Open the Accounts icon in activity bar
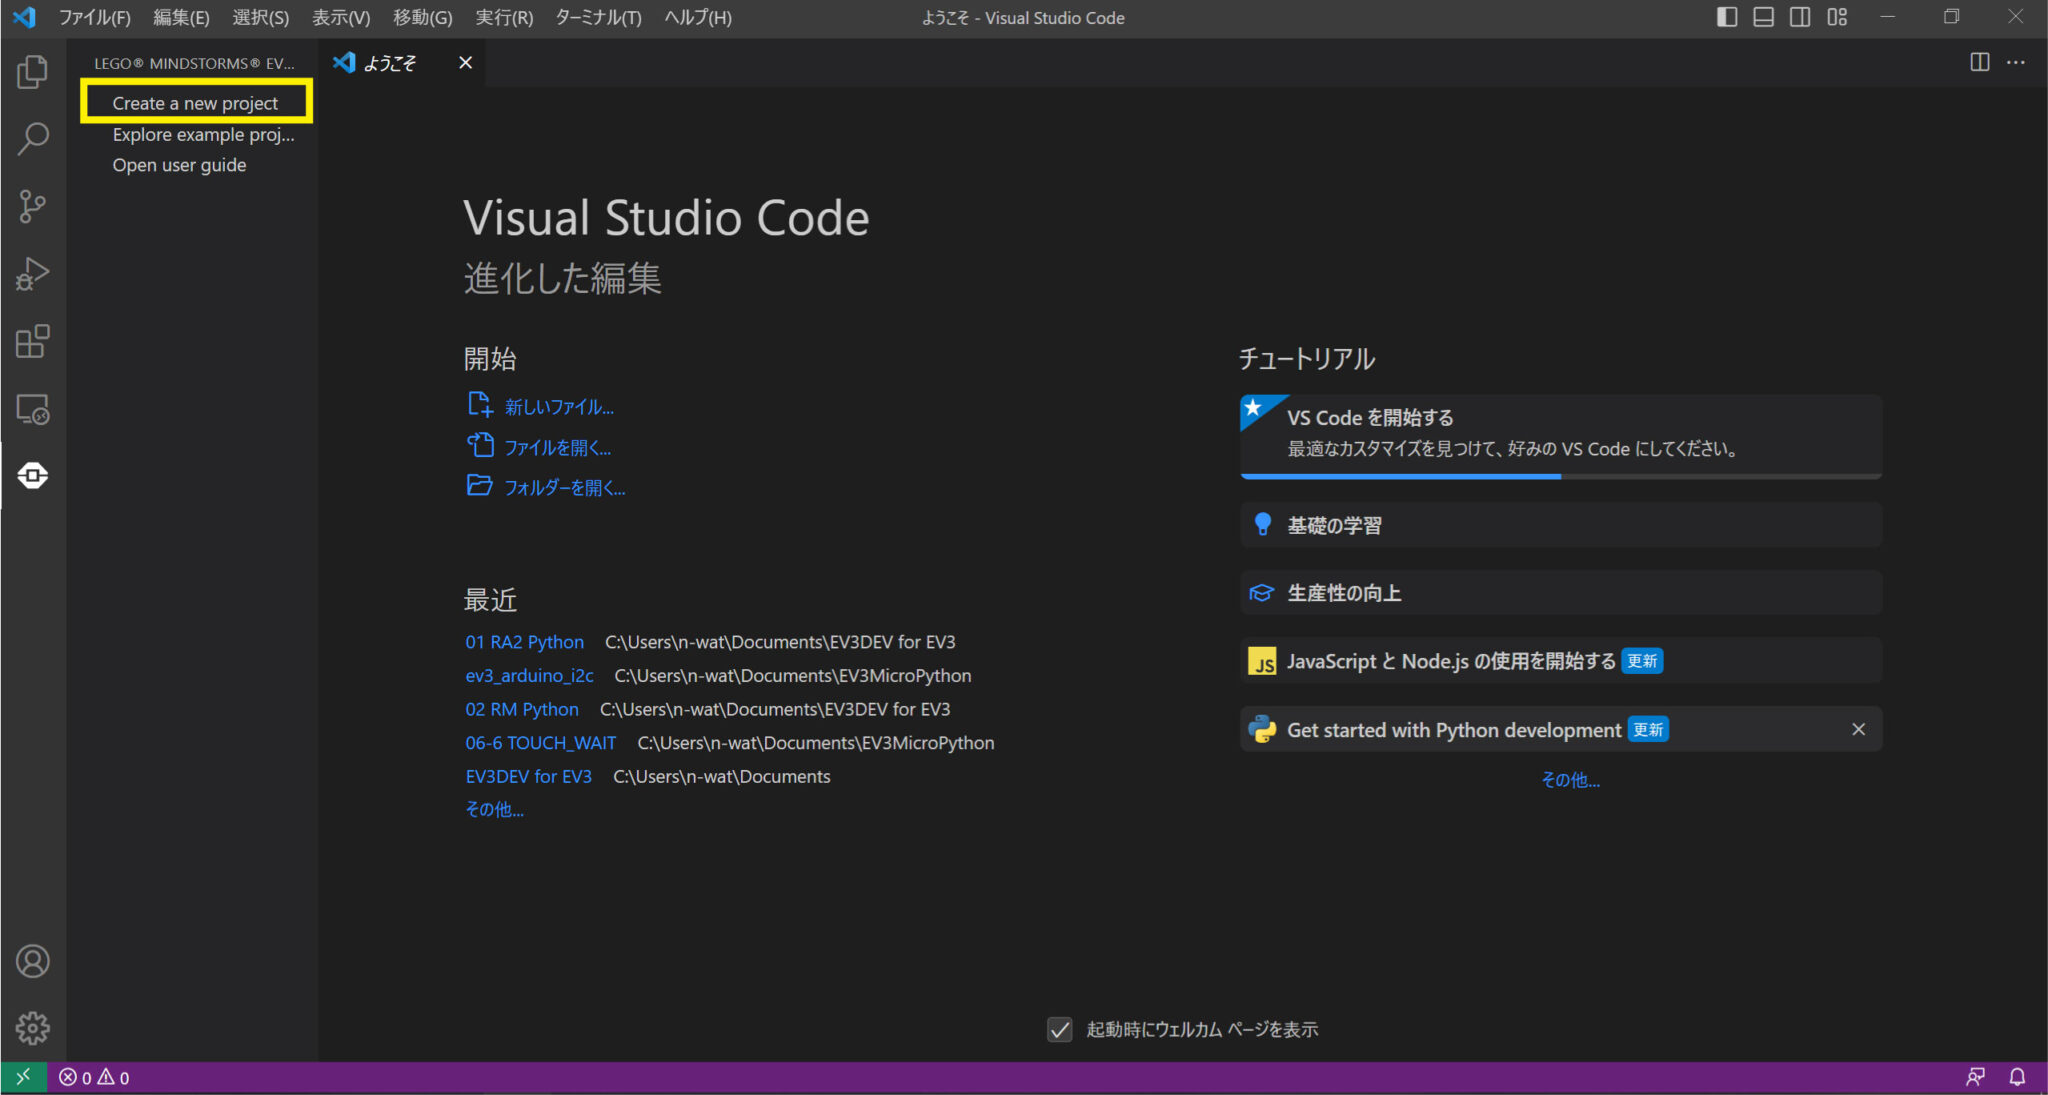The width and height of the screenshot is (2048, 1095). tap(33, 961)
